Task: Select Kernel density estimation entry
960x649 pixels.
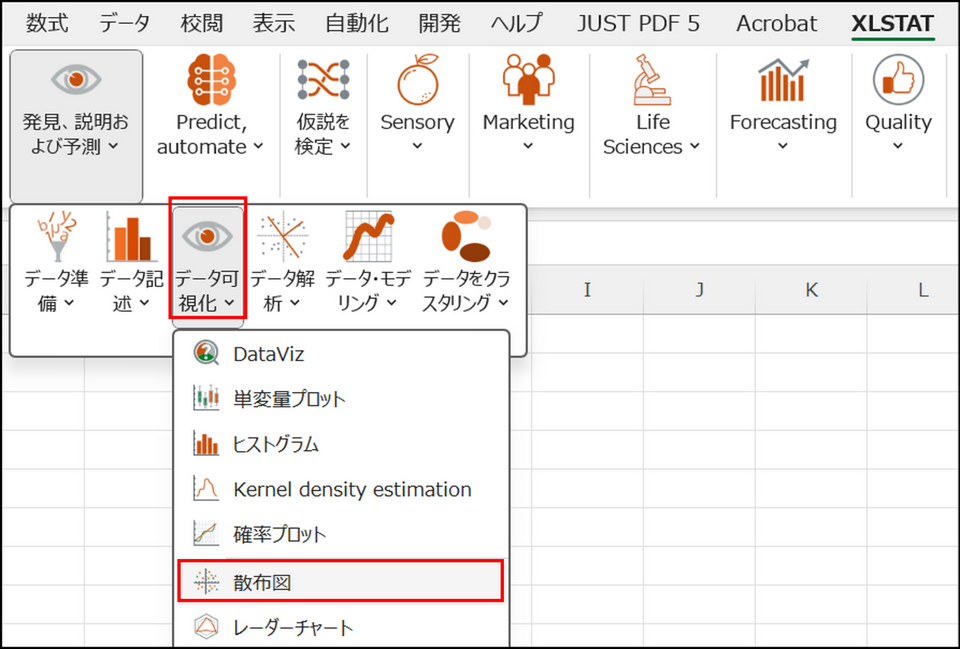Action: coord(341,490)
